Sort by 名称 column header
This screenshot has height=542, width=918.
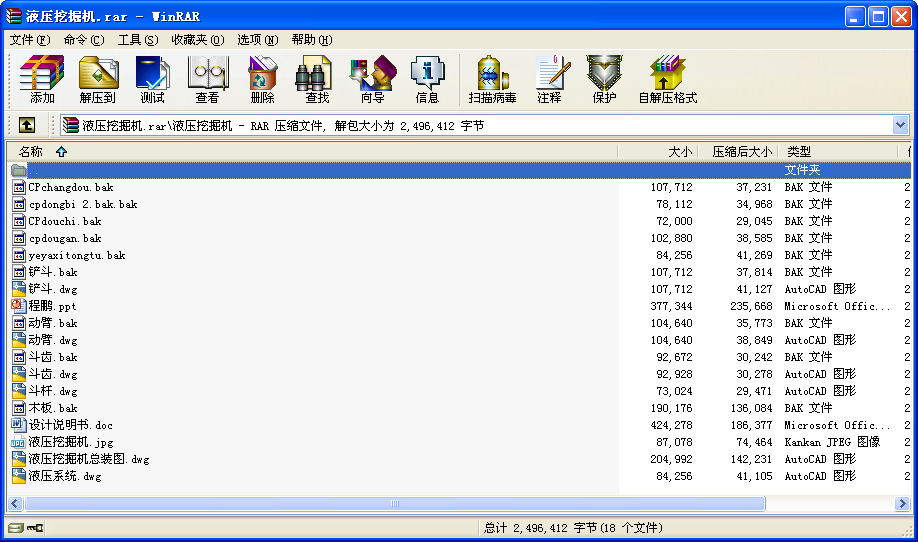pos(313,152)
